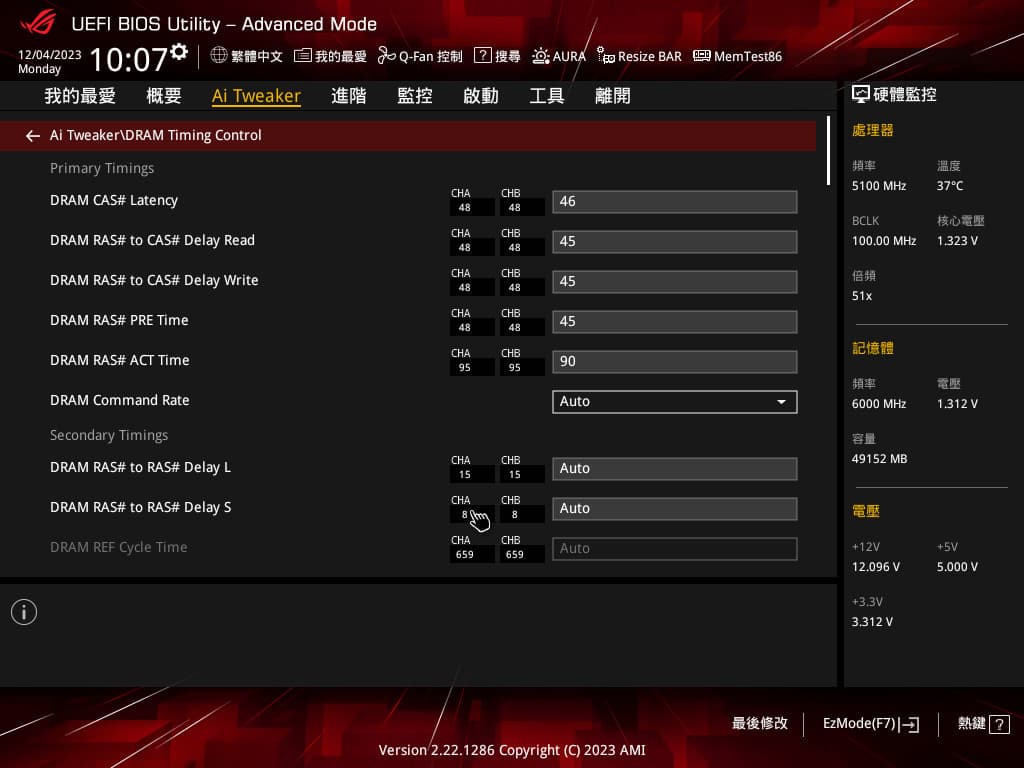This screenshot has width=1024, height=768.
Task: Launch MemTest86 from the top bar
Action: click(737, 56)
